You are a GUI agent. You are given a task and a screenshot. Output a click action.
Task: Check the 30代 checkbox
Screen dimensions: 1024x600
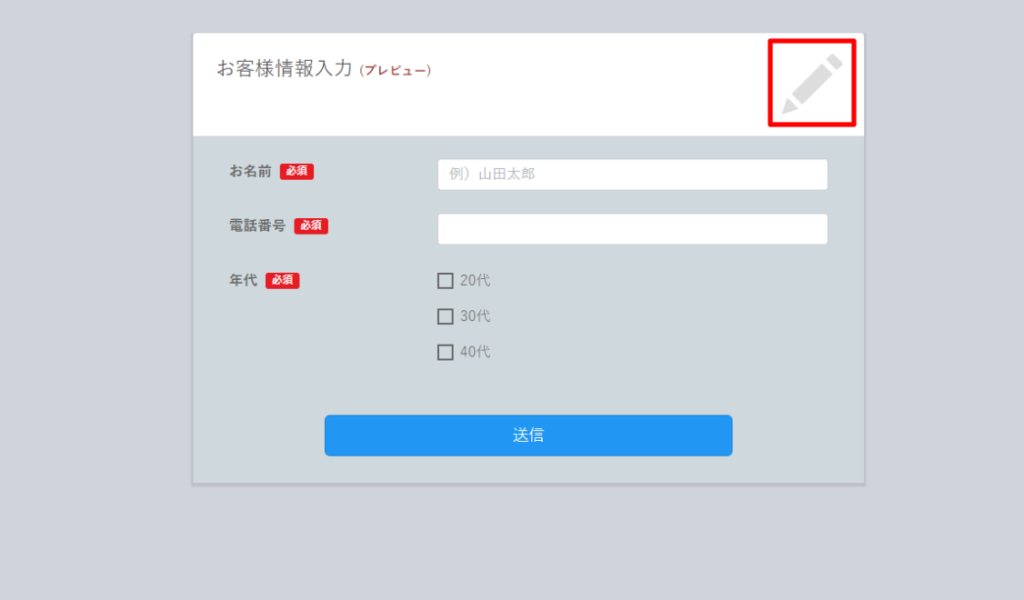click(445, 317)
